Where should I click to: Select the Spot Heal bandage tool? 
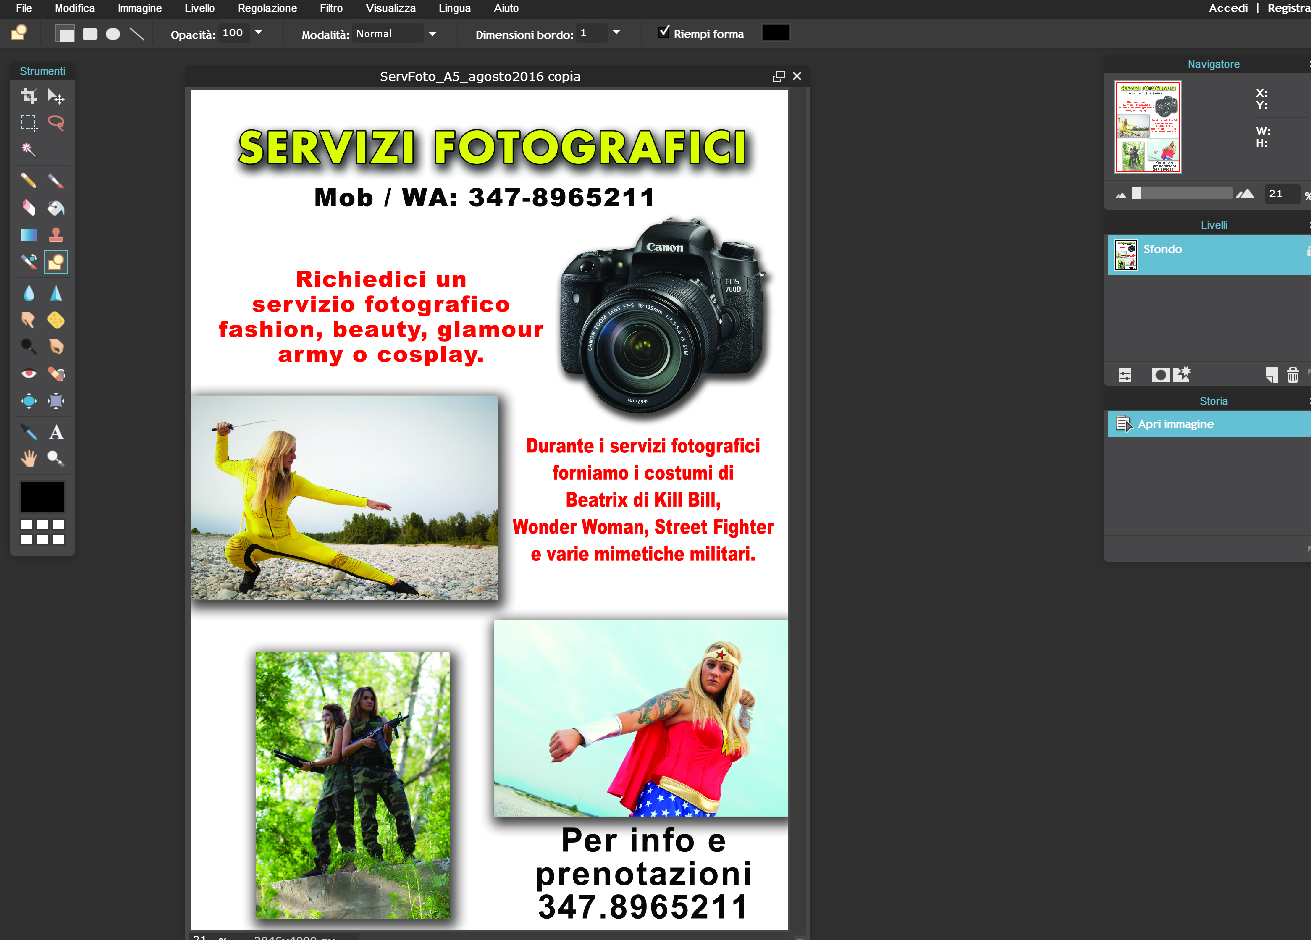[56, 373]
